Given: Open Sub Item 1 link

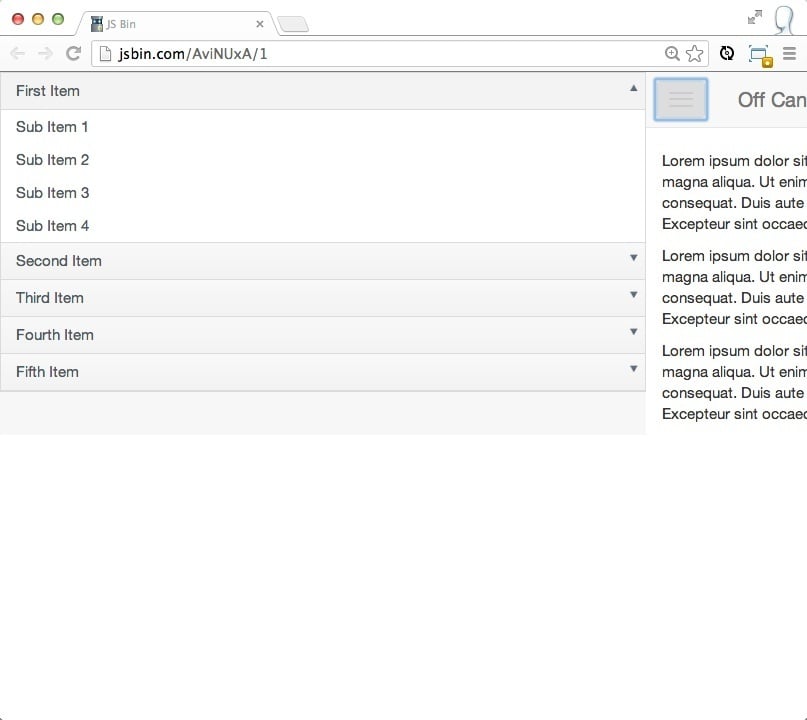Looking at the screenshot, I should pyautogui.click(x=52, y=127).
